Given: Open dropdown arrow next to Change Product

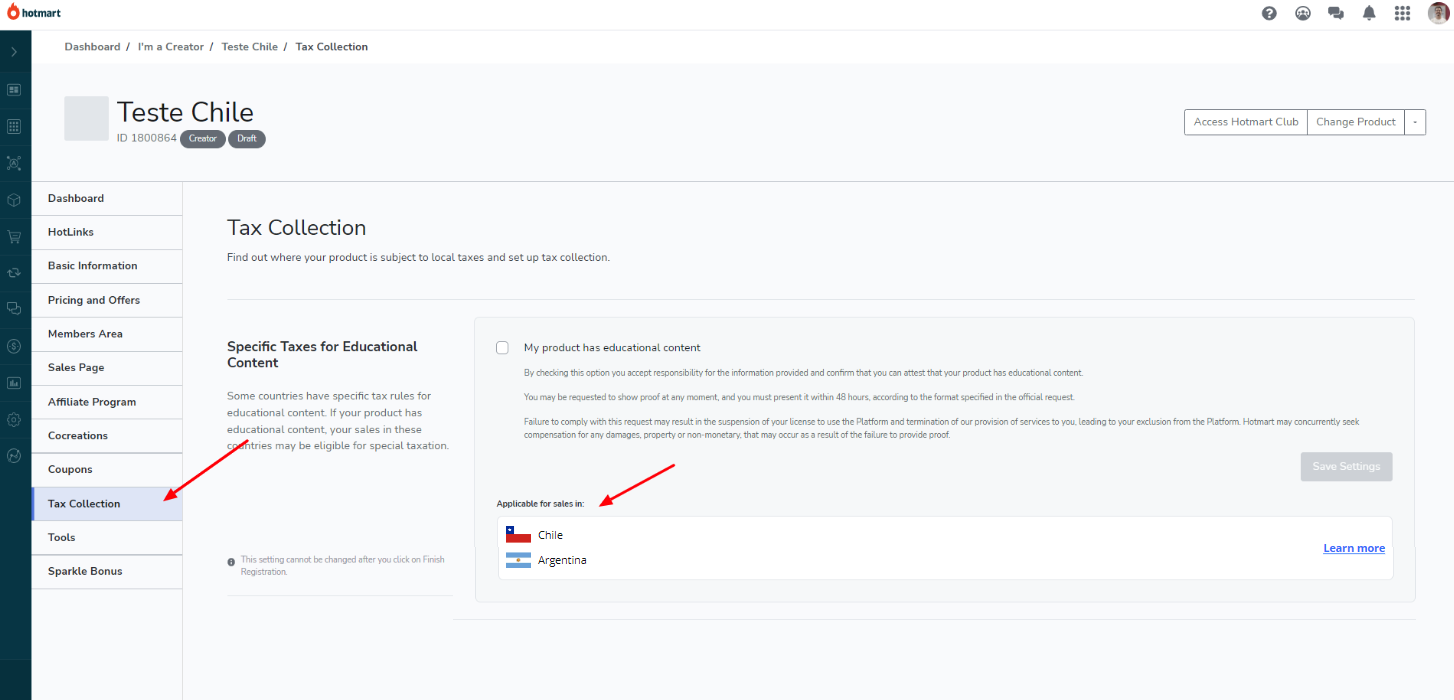Looking at the screenshot, I should coord(1416,122).
